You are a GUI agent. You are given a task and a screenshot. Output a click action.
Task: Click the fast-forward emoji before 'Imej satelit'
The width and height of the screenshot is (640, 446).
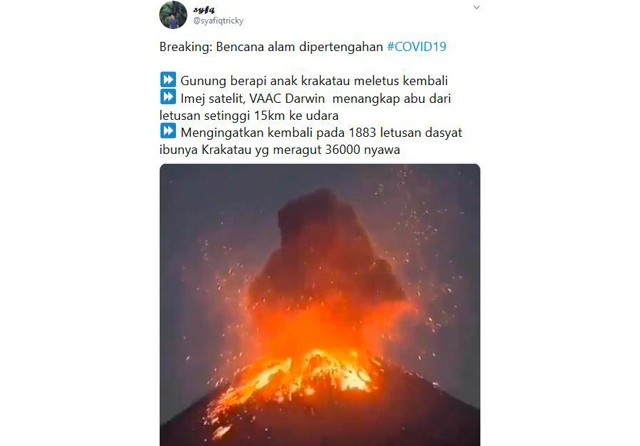[168, 97]
